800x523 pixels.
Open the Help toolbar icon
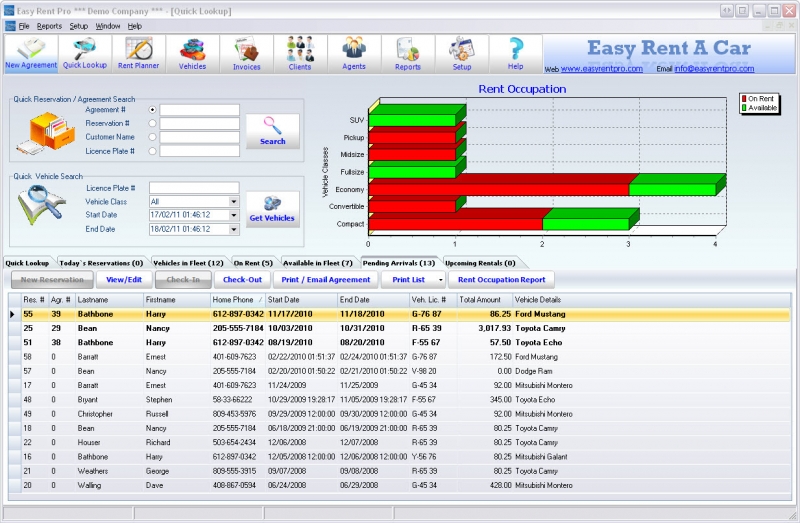[x=515, y=53]
